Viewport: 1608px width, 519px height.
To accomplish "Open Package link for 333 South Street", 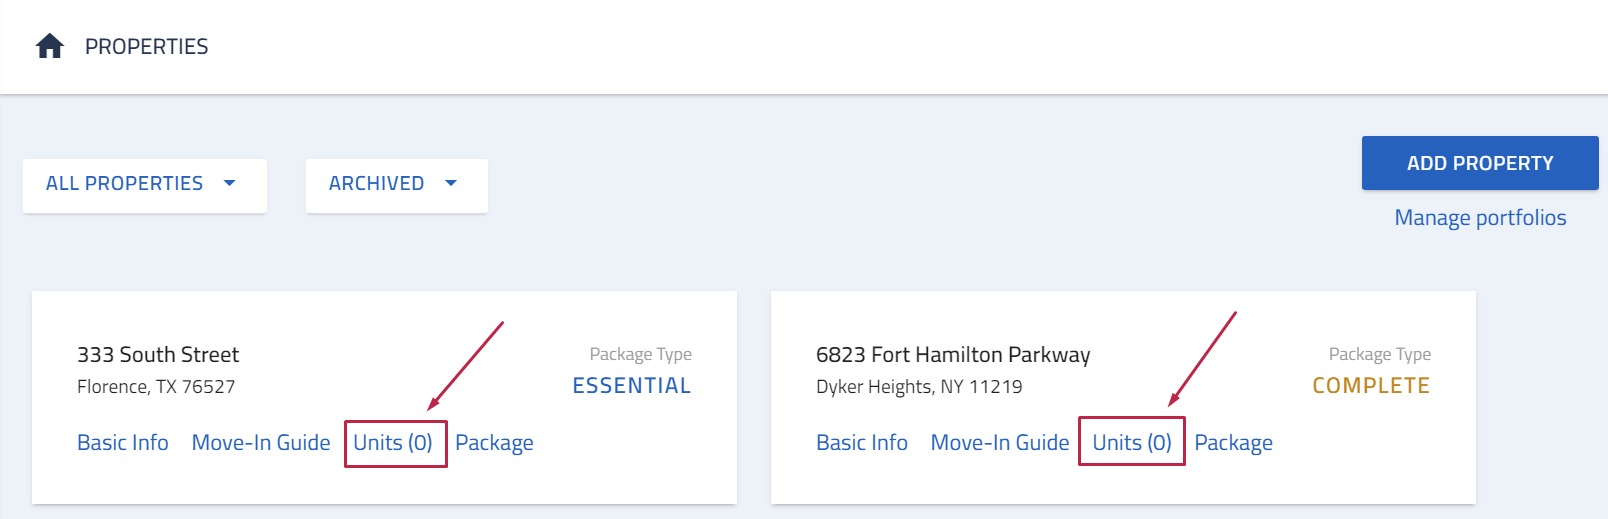I will point(494,443).
